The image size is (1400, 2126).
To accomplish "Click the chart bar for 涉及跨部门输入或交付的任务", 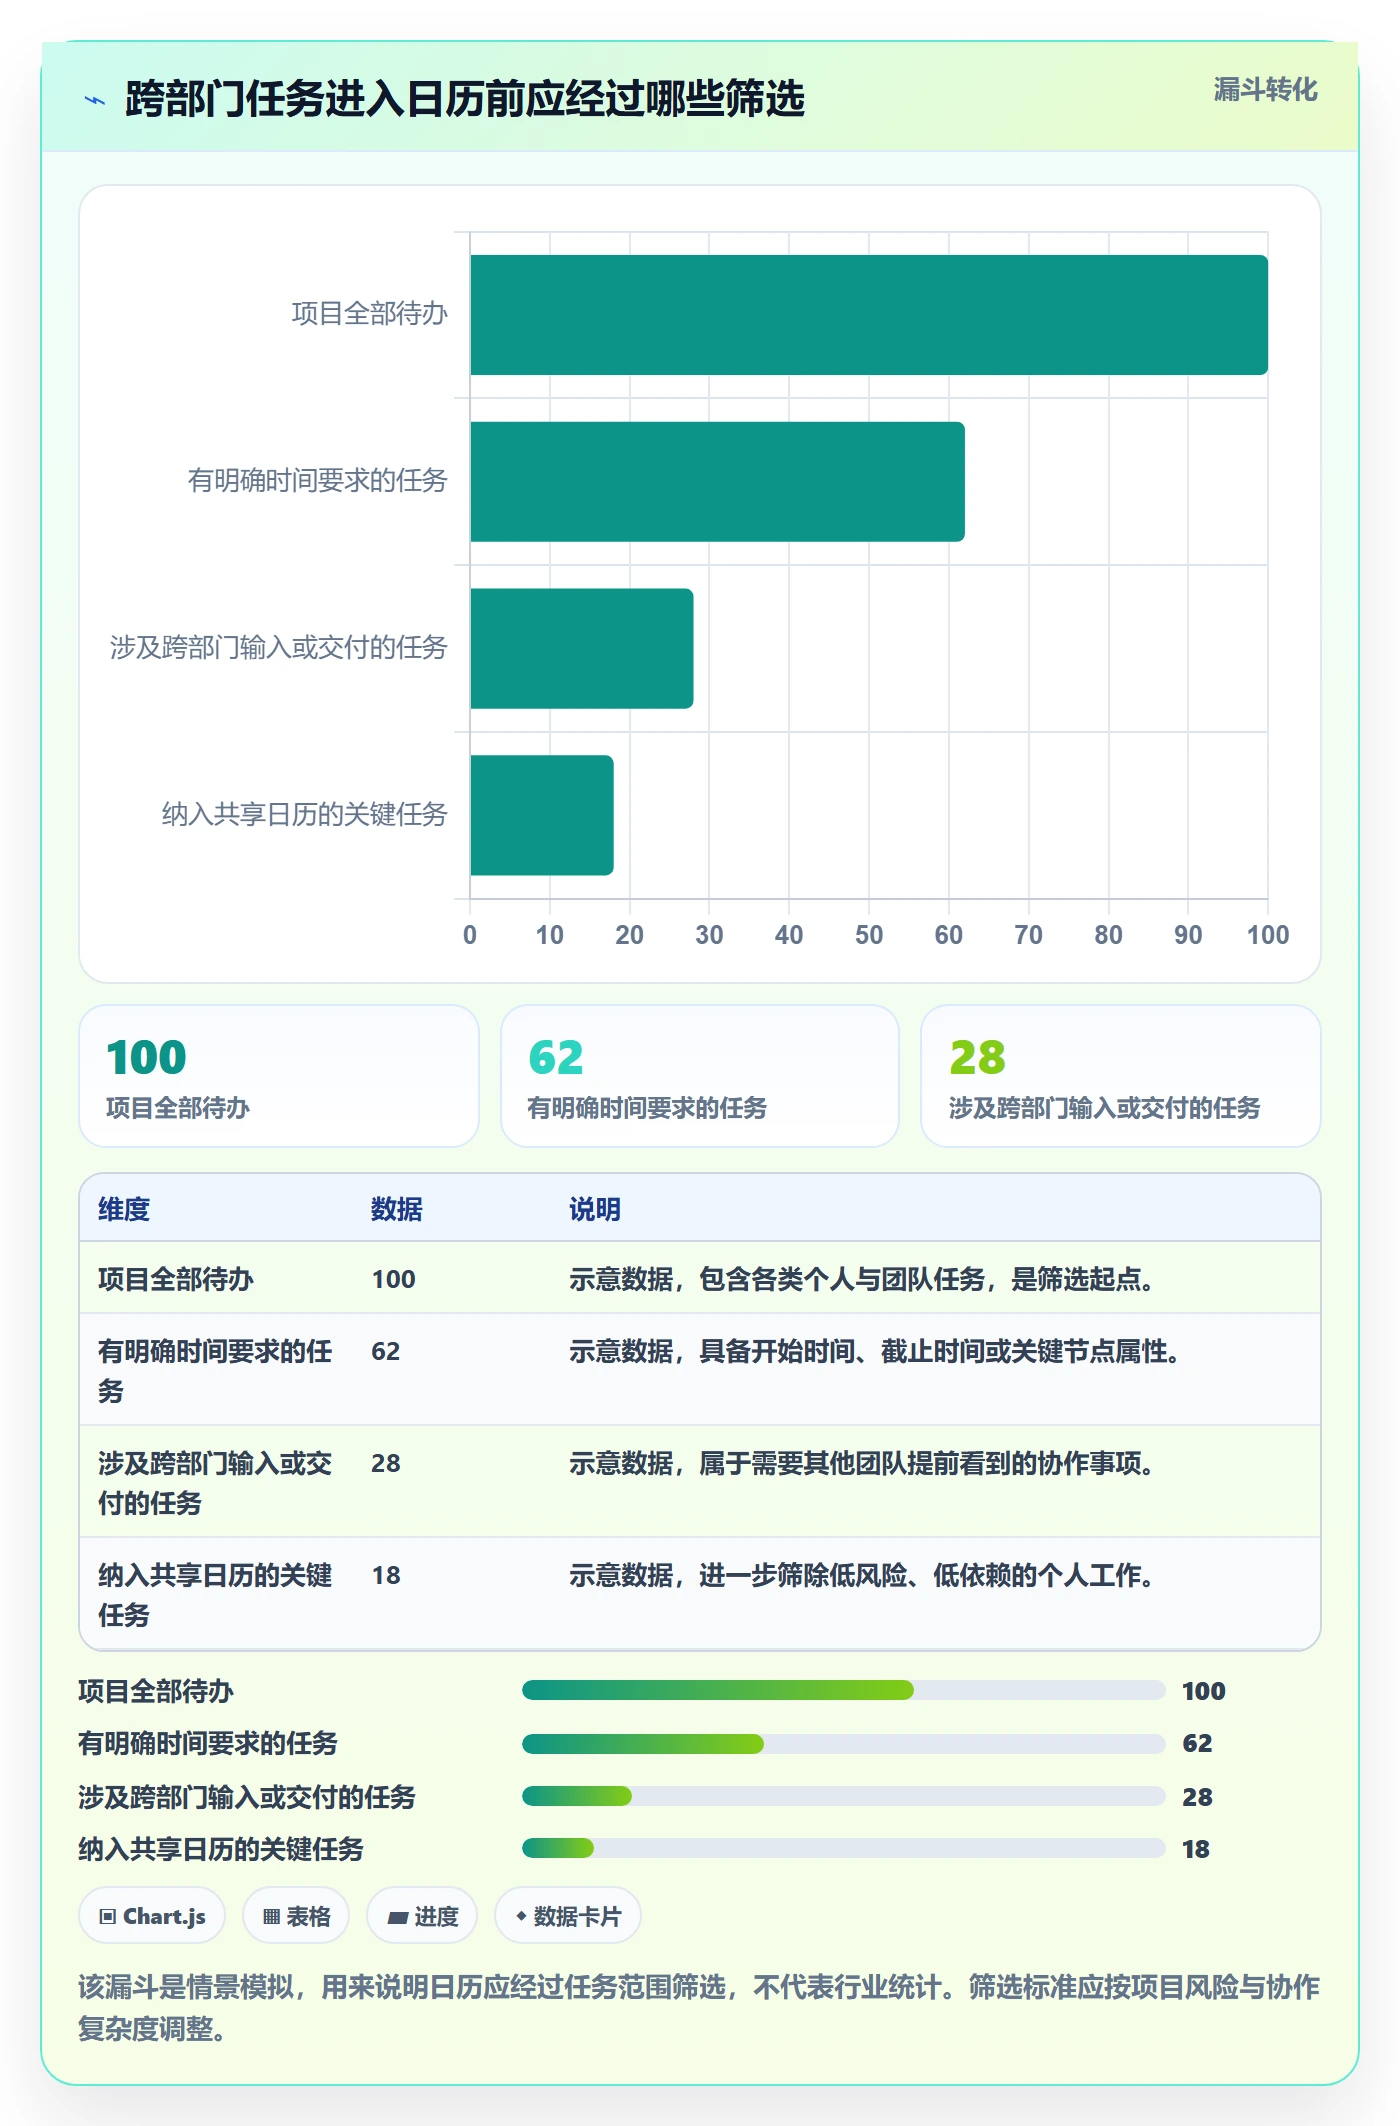I will point(582,648).
